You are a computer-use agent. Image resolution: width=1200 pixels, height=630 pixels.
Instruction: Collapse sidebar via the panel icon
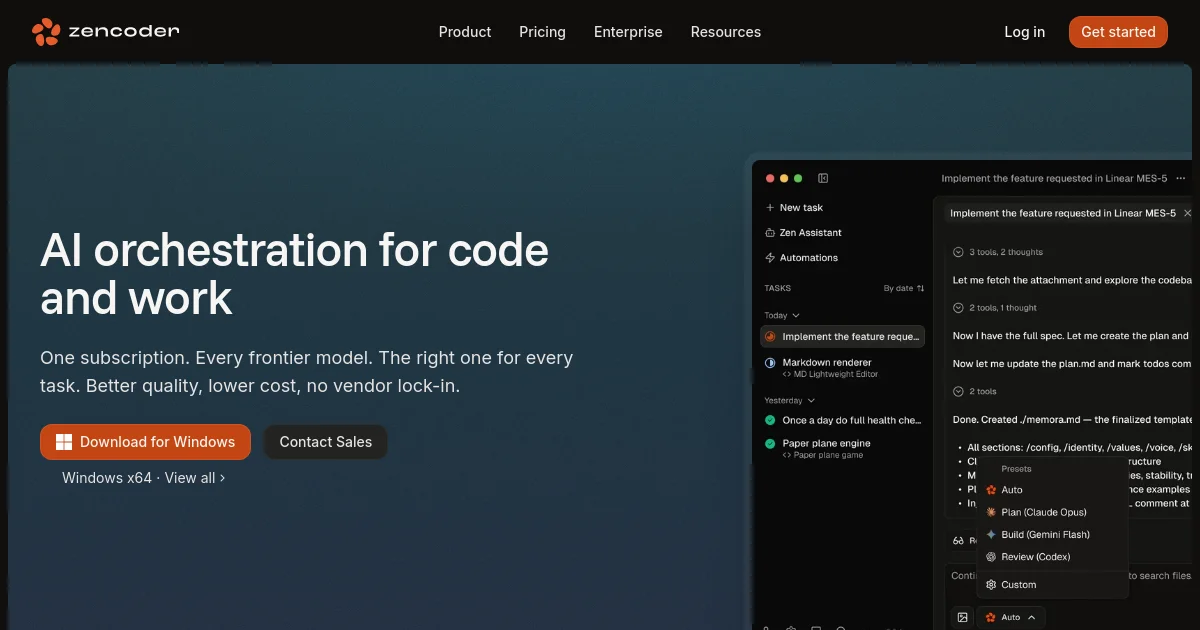coord(823,178)
